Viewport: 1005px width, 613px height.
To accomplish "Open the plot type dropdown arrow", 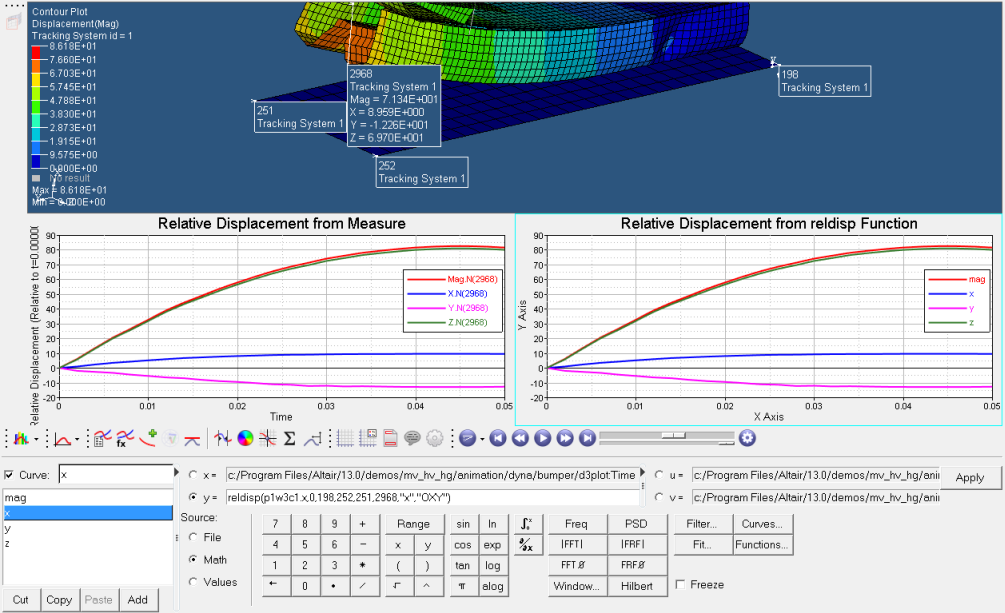I will click(38, 439).
